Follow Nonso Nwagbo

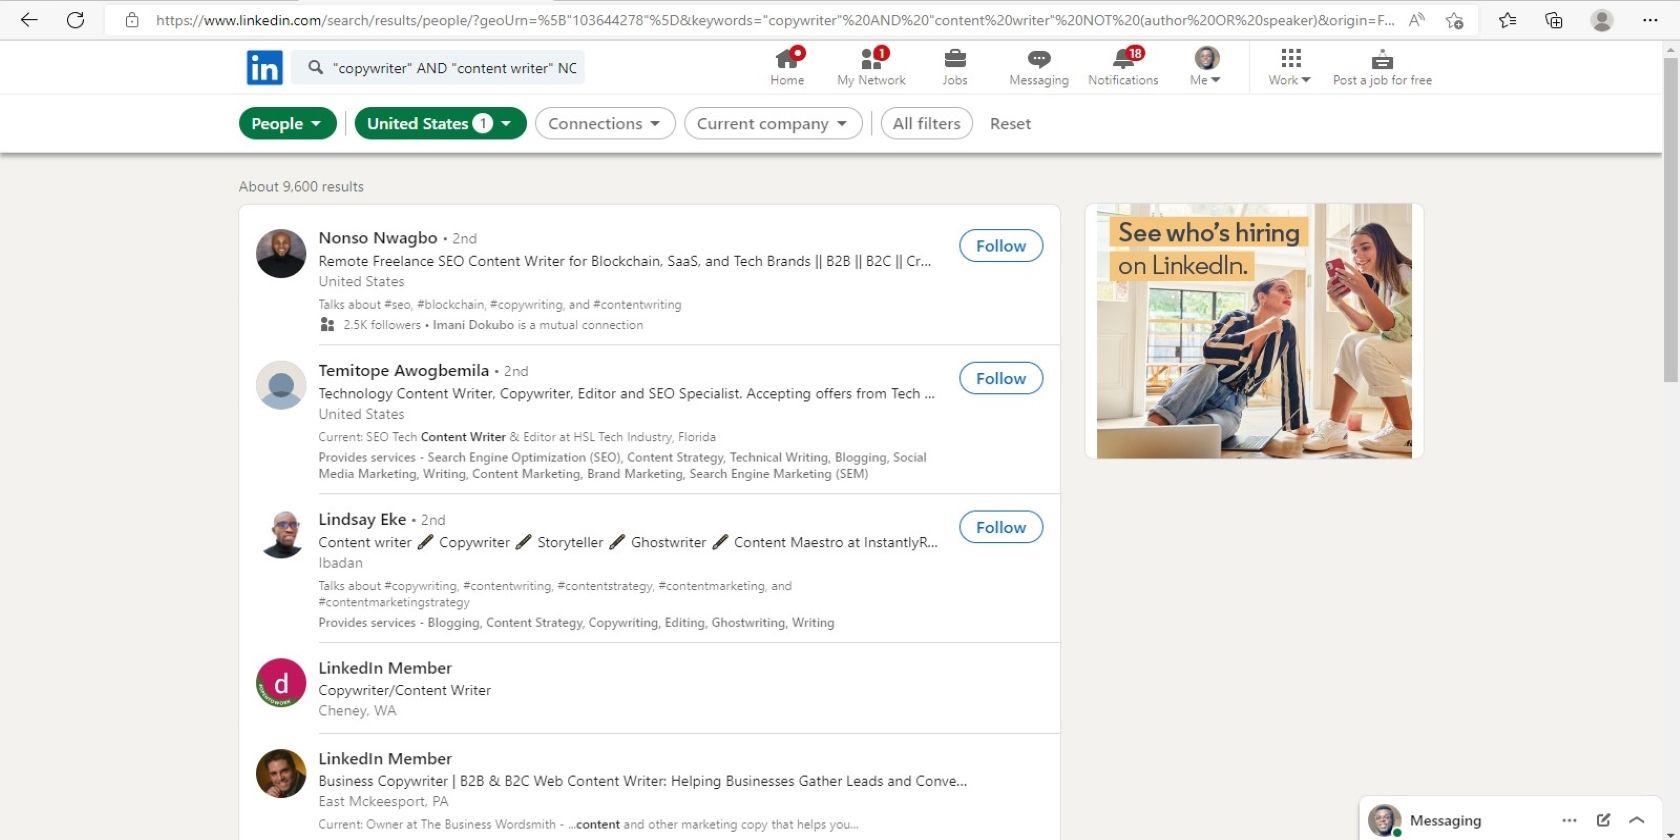[1001, 246]
